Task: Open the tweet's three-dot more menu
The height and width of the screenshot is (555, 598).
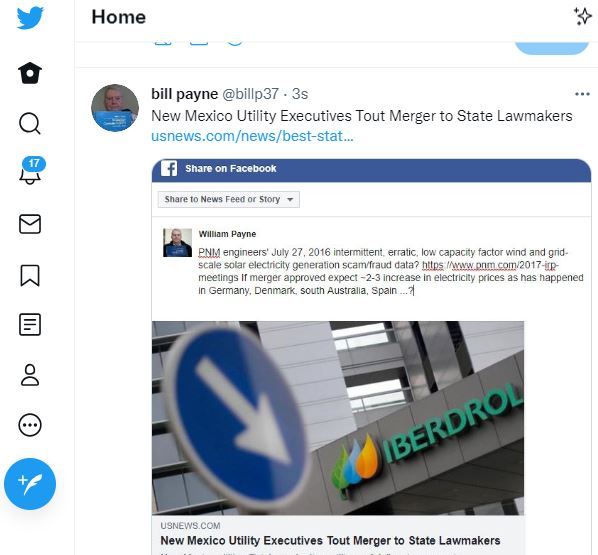Action: 582,94
